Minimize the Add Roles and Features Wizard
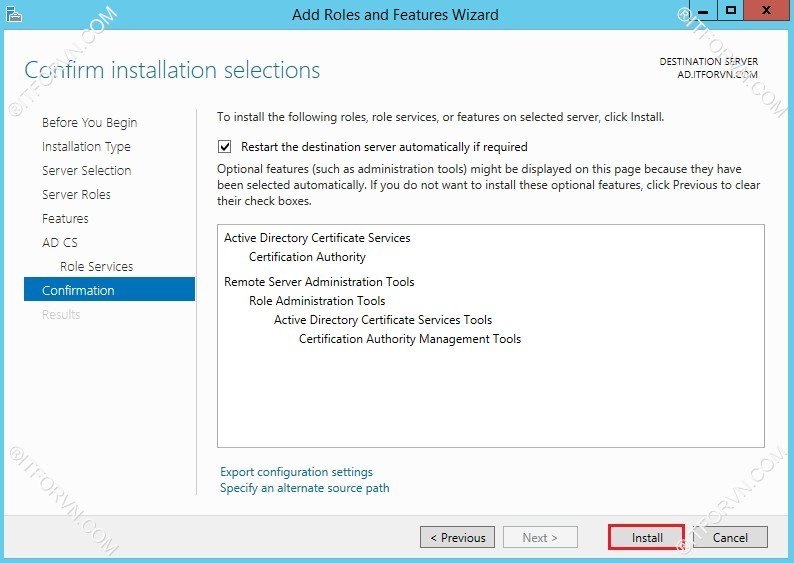This screenshot has height=563, width=794. click(708, 12)
